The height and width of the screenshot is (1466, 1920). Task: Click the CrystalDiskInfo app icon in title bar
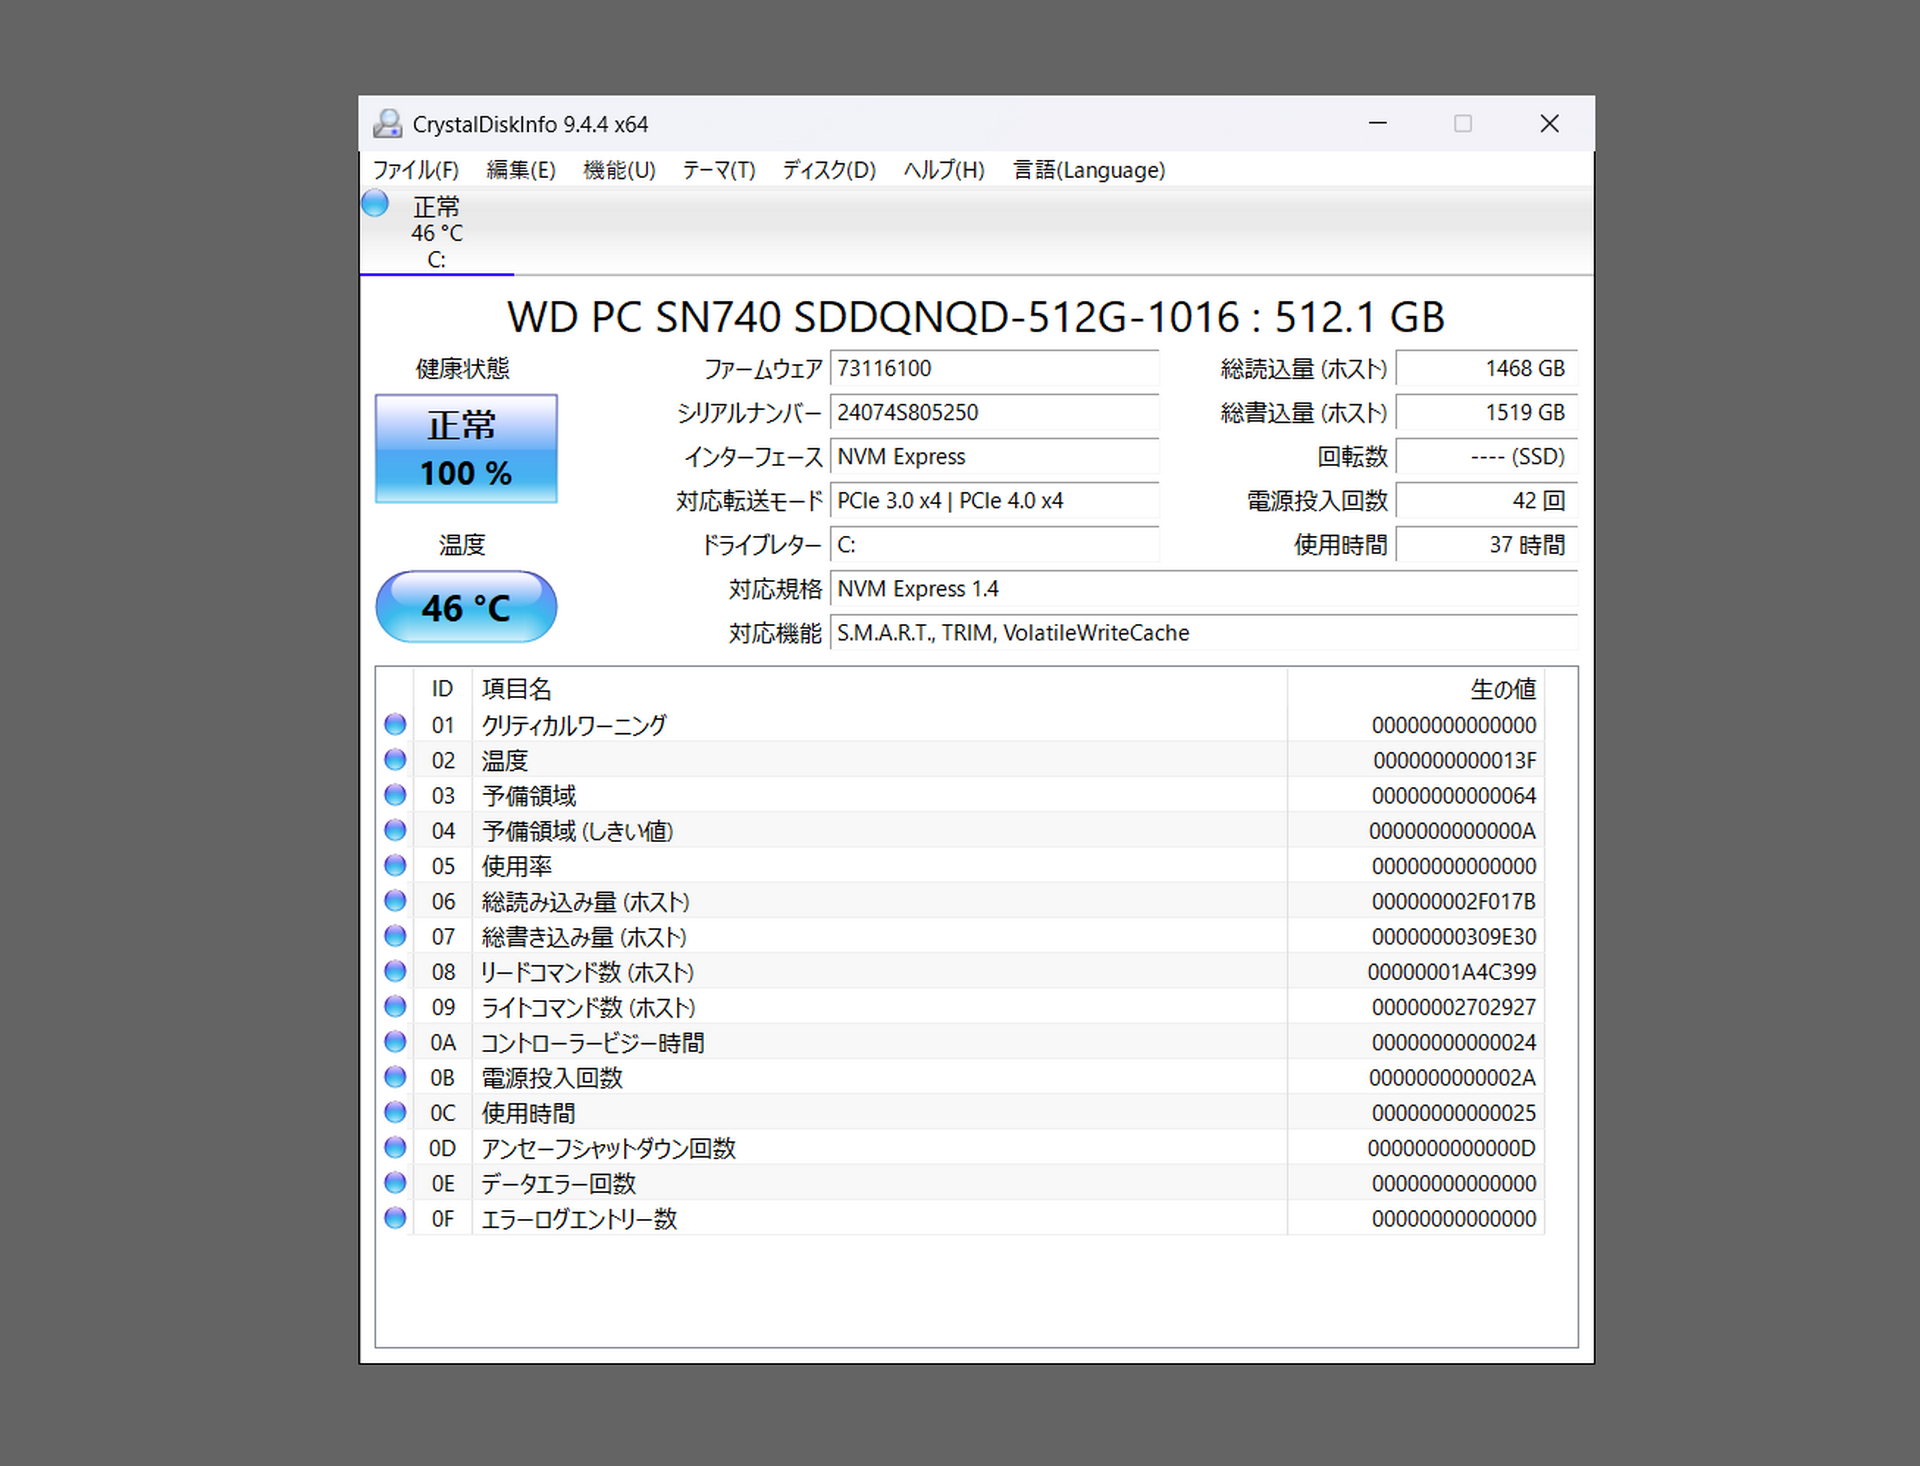click(387, 124)
